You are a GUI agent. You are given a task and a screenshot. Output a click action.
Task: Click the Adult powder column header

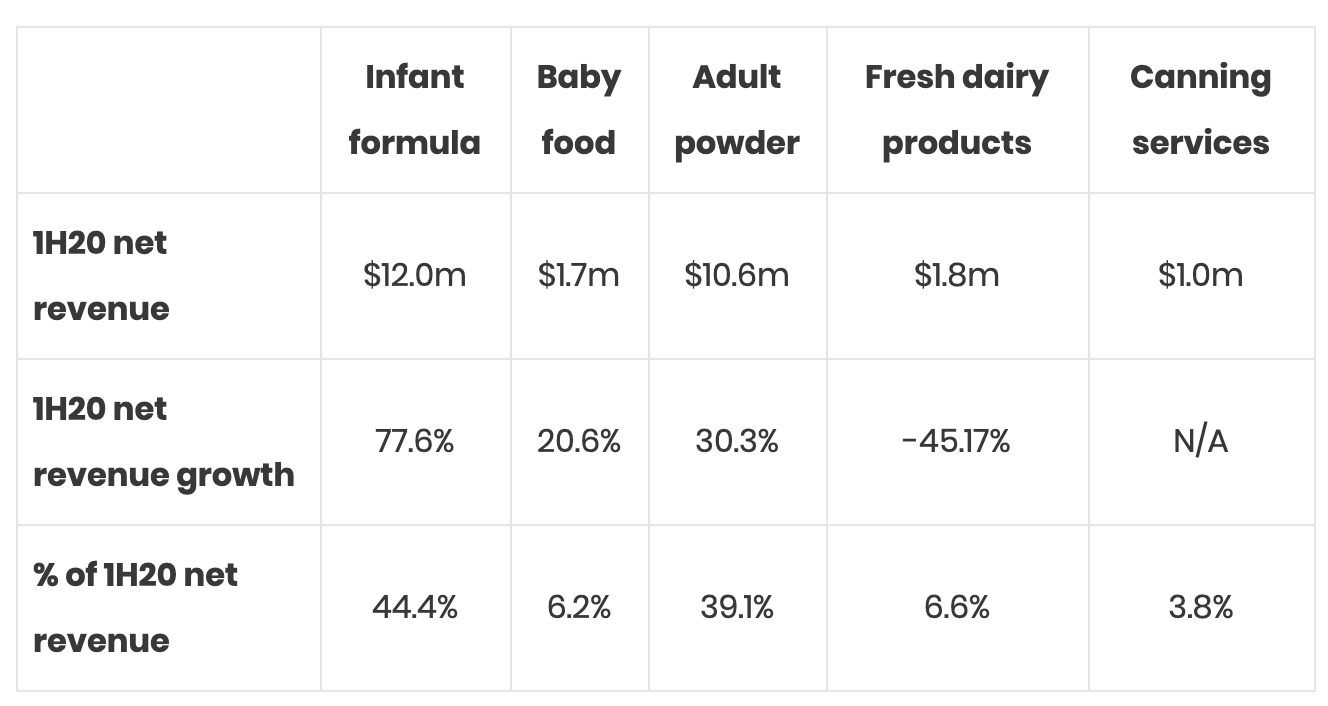click(x=737, y=109)
